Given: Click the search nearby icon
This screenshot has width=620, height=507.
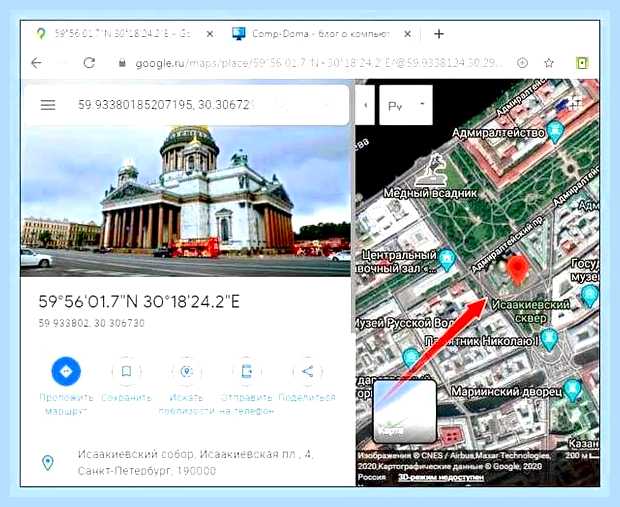Looking at the screenshot, I should coord(186,371).
